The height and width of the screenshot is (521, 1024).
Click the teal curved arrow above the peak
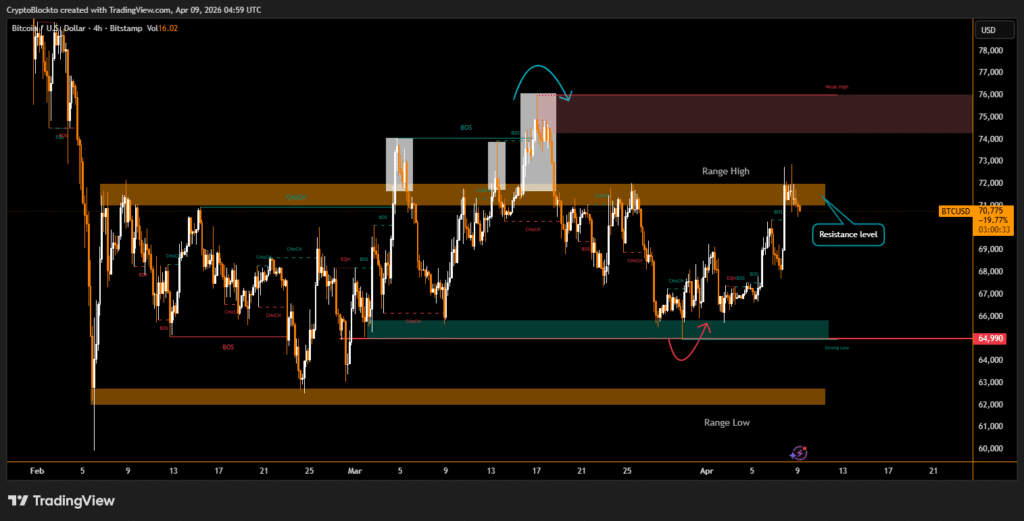click(545, 78)
